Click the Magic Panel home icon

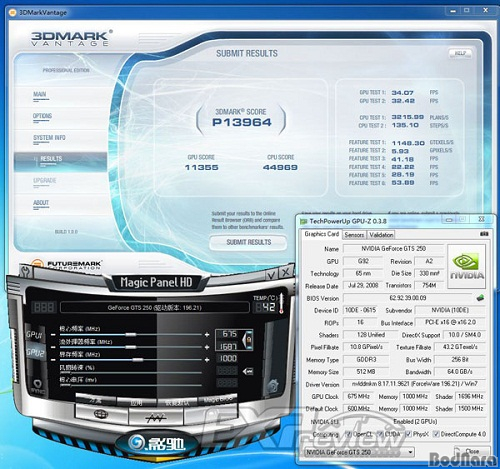tap(272, 386)
